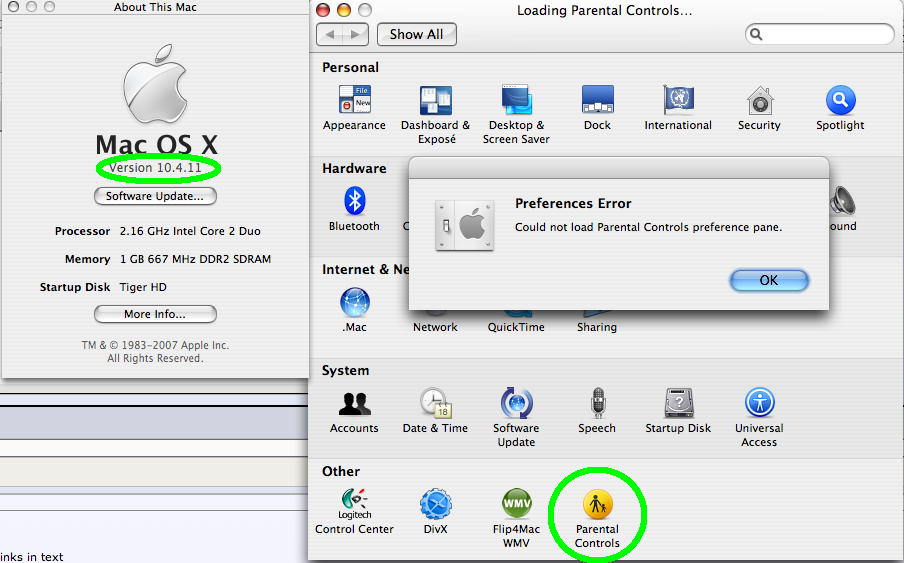Open the Dock preference pane
The height and width of the screenshot is (563, 904).
click(x=597, y=108)
